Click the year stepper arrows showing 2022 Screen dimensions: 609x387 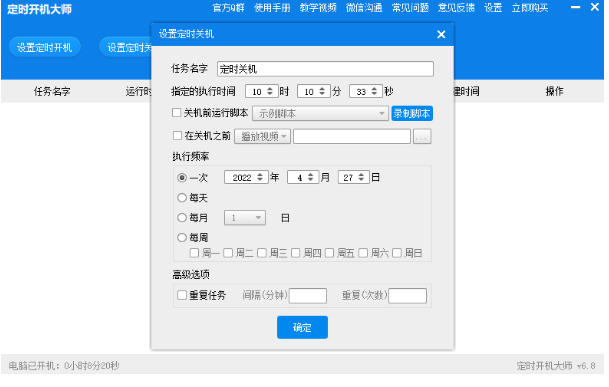tap(260, 177)
